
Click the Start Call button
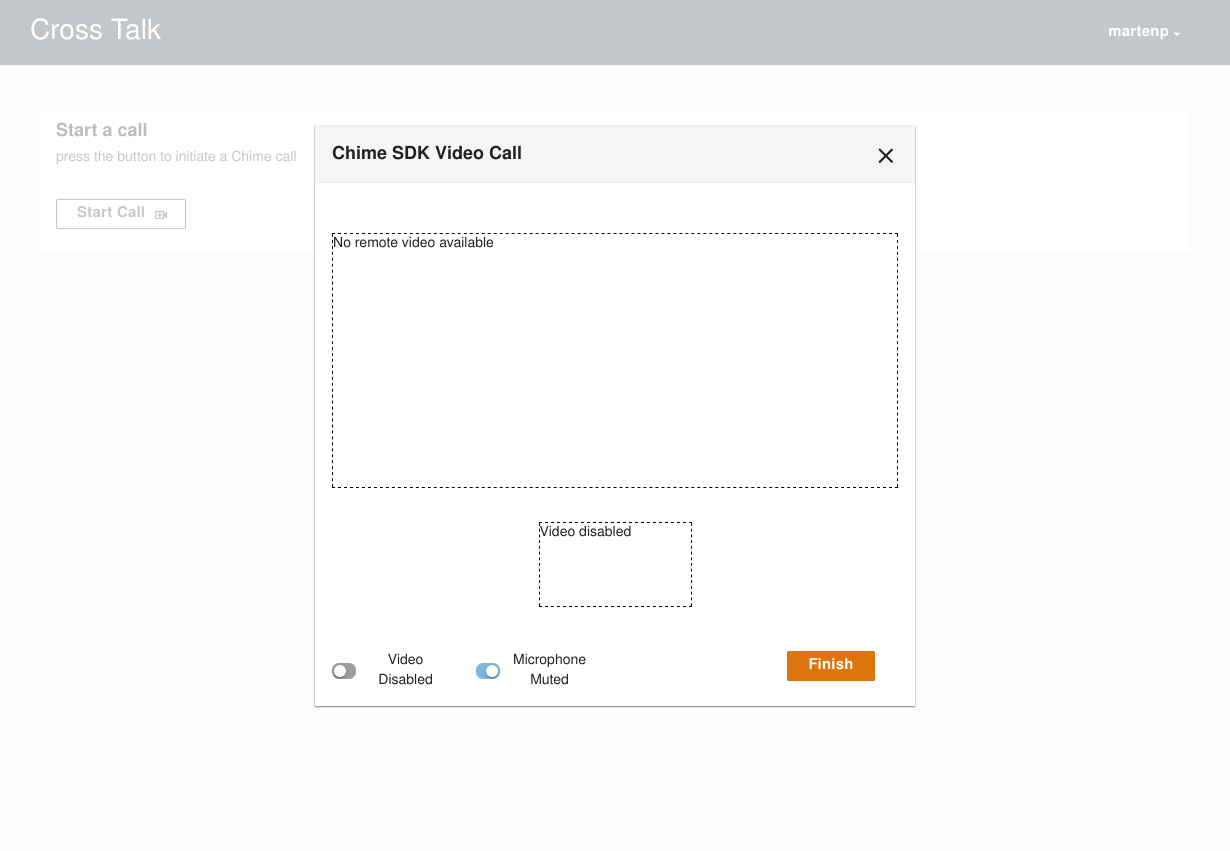(x=121, y=214)
